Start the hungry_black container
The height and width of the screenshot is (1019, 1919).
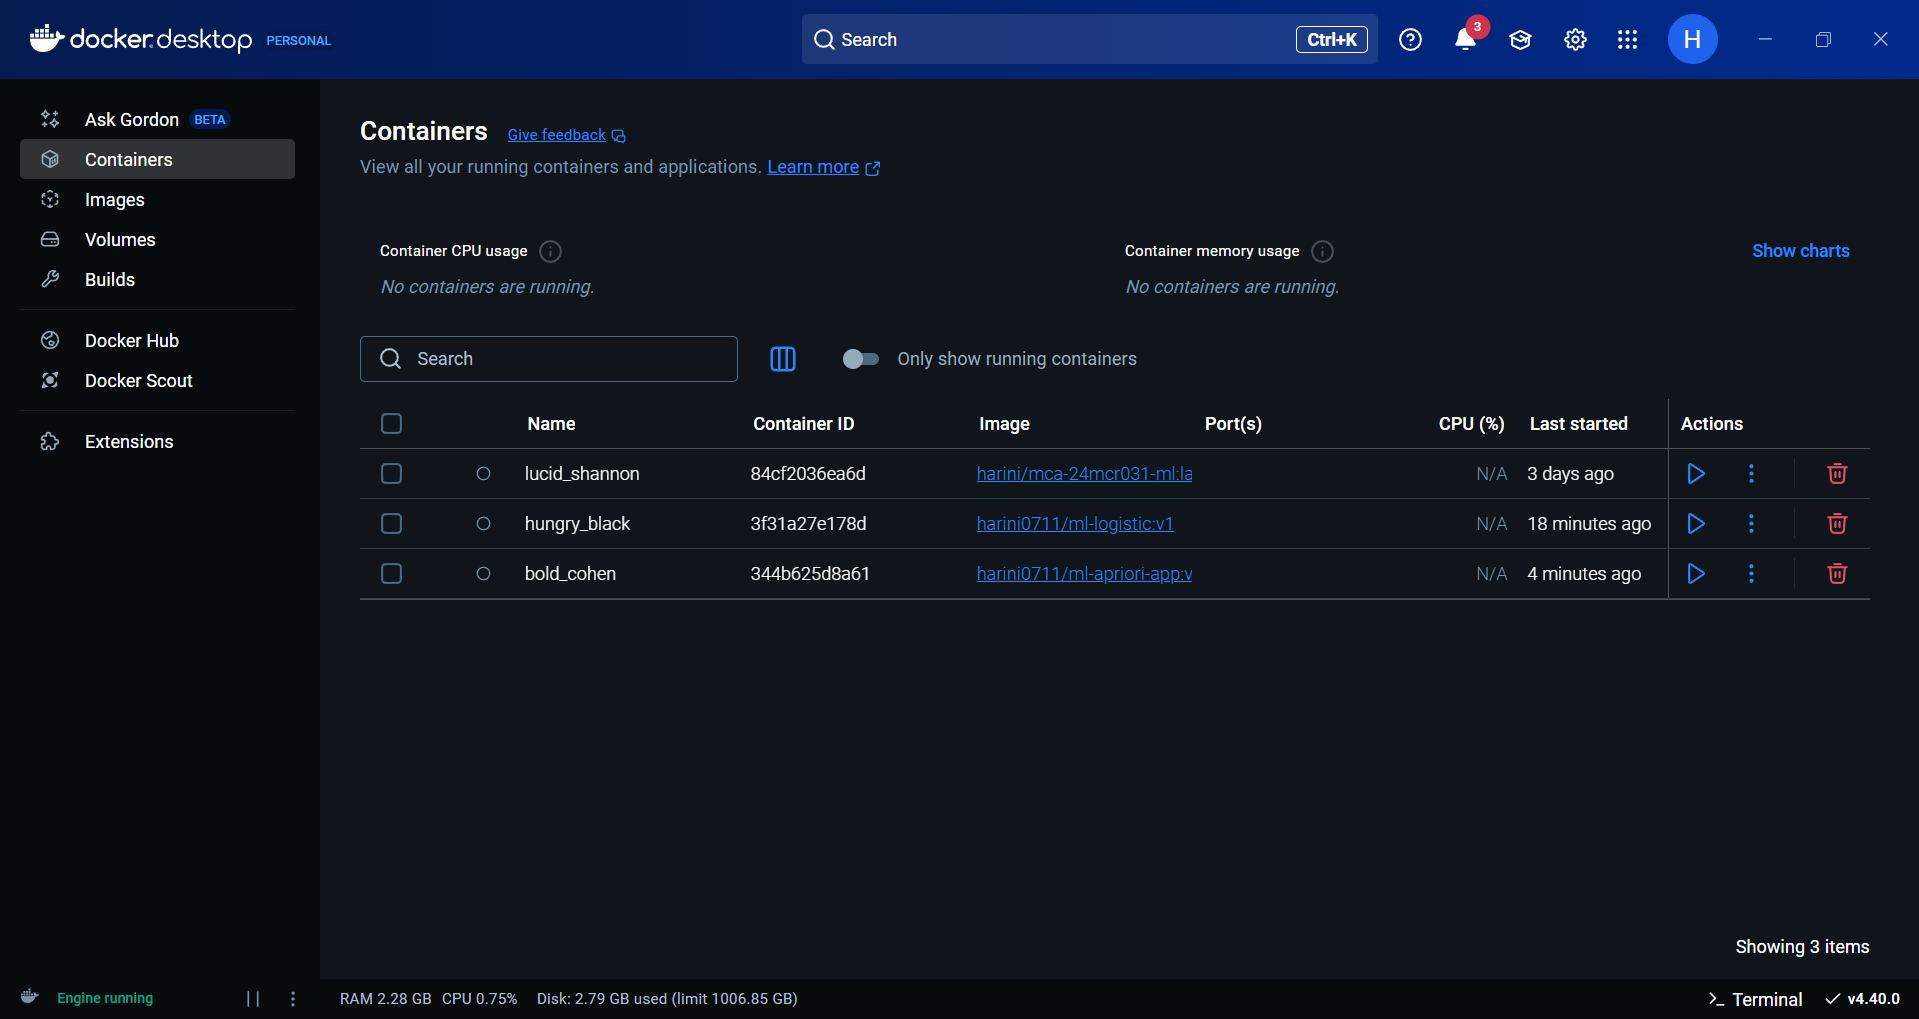pyautogui.click(x=1696, y=524)
